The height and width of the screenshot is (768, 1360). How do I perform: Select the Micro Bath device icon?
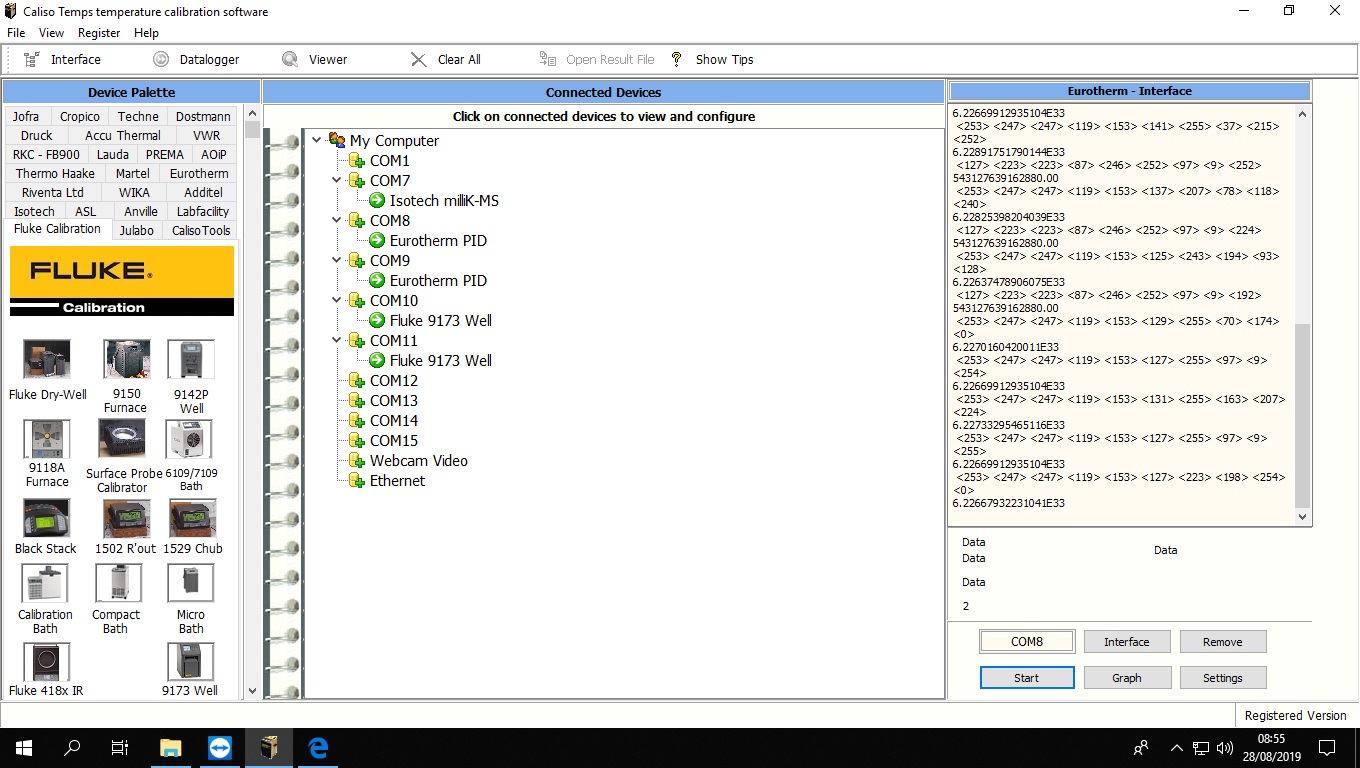tap(191, 583)
